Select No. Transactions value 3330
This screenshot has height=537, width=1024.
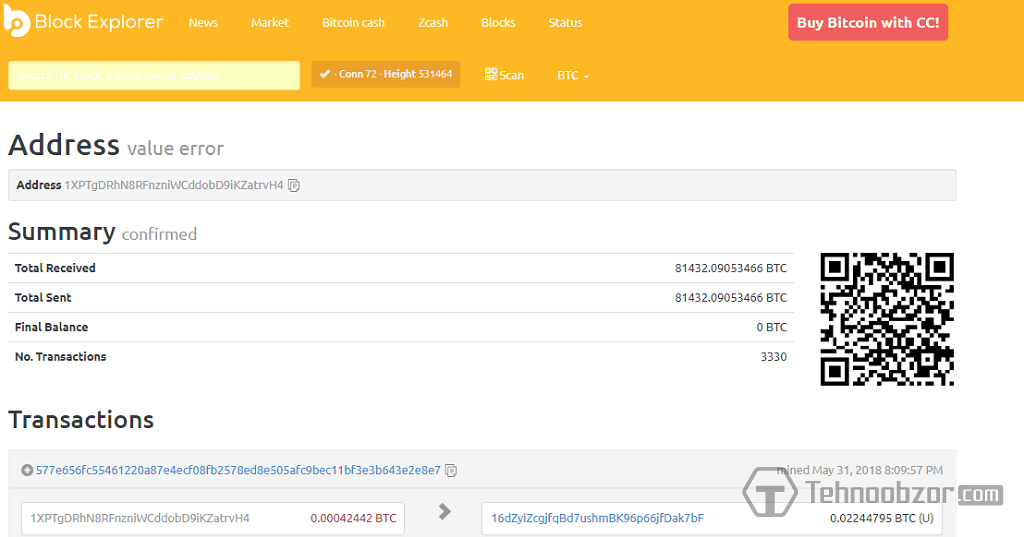tap(773, 357)
